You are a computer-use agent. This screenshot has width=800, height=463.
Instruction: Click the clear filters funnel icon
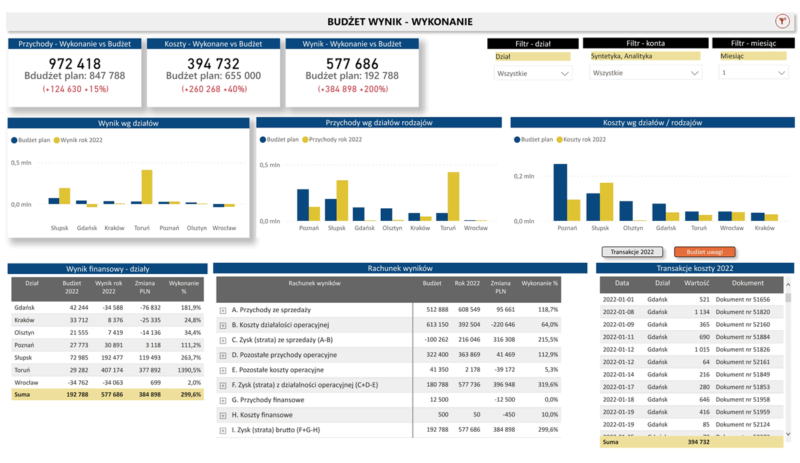pyautogui.click(x=781, y=21)
